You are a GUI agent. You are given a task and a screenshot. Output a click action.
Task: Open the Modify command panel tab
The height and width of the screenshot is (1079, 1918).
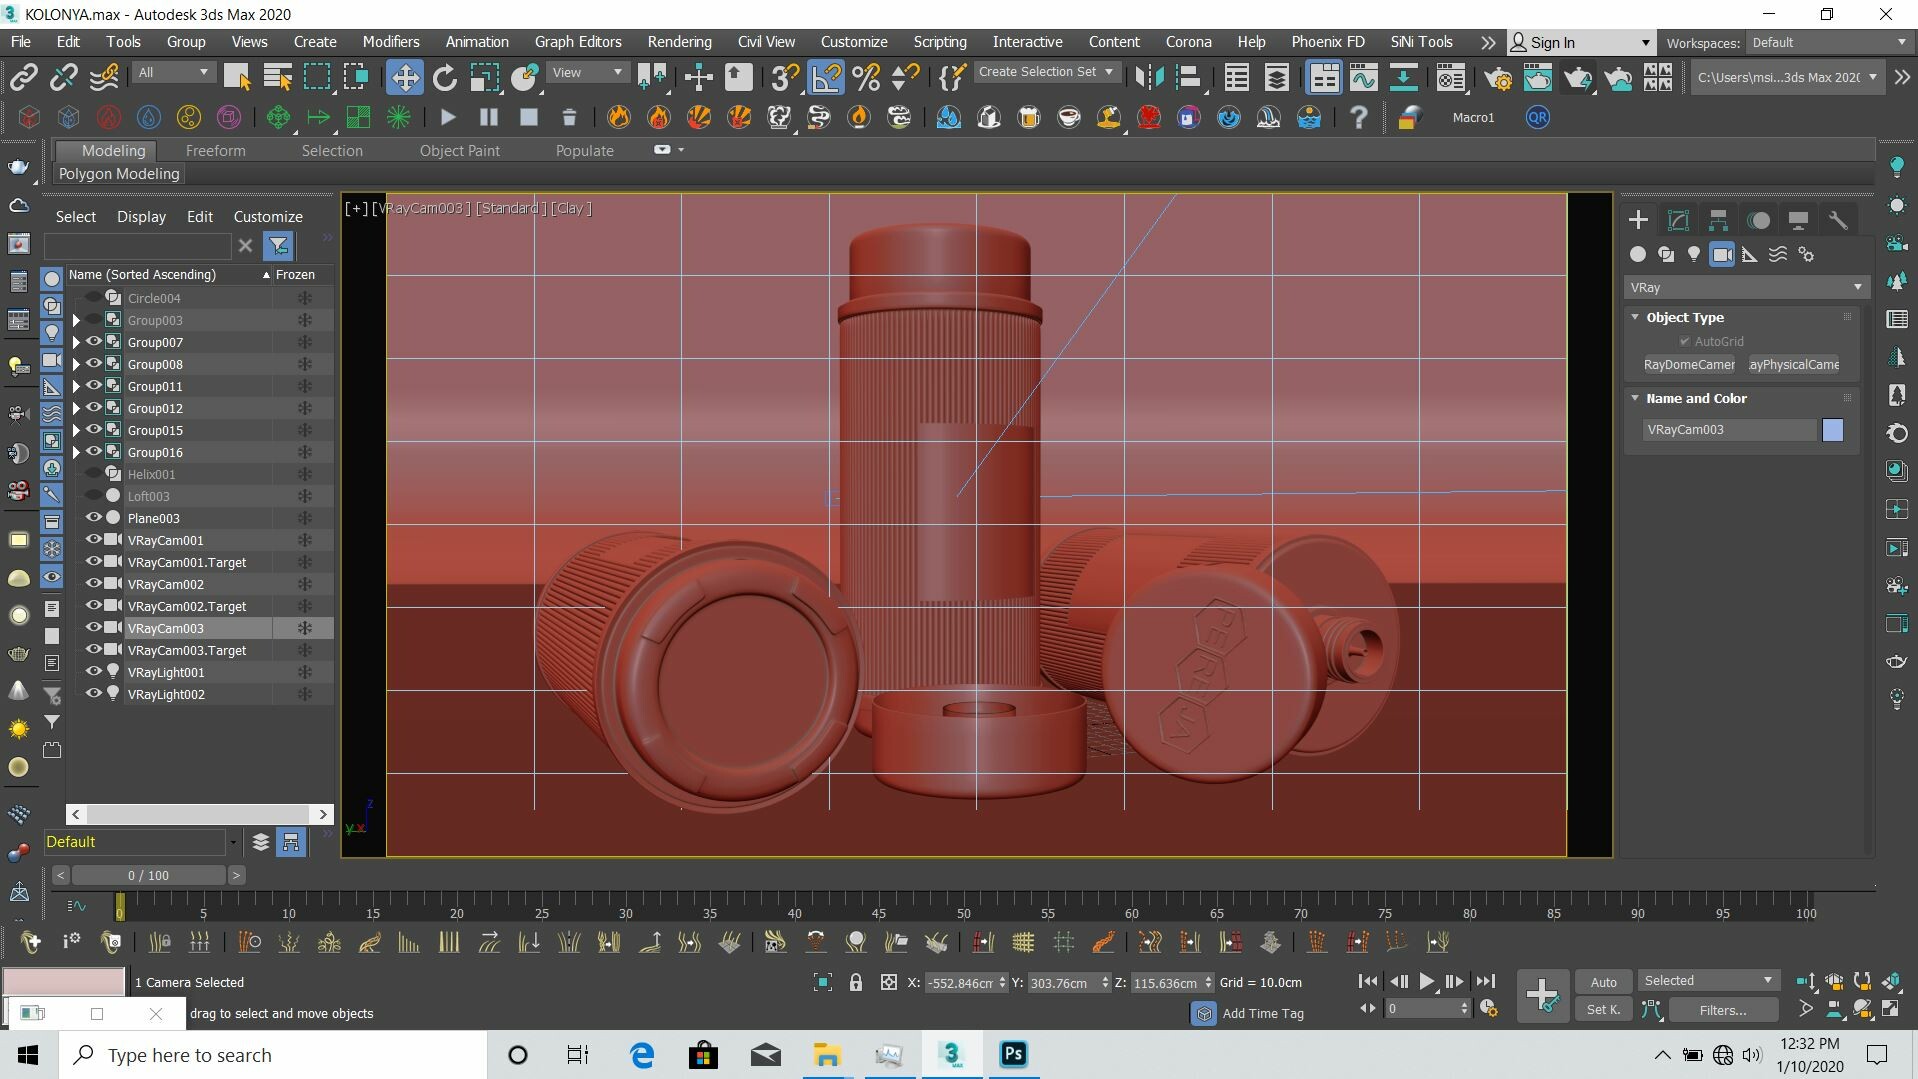coord(1678,220)
